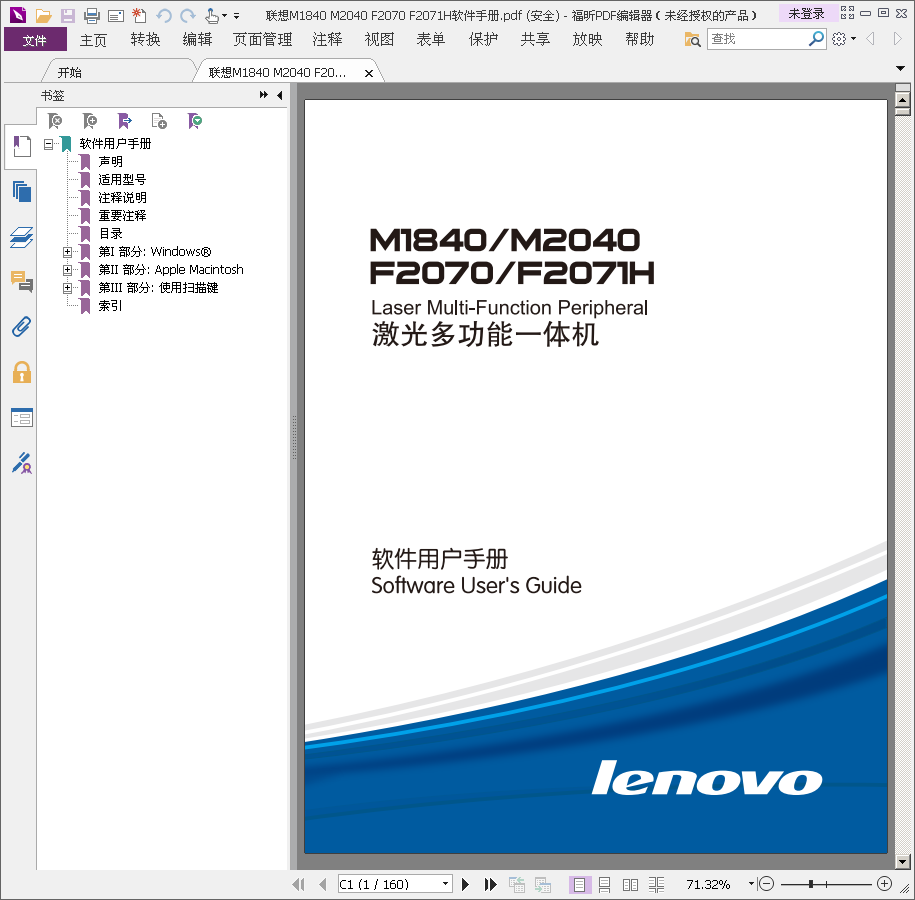Collapse the 软件用户手册 root bookmark
The image size is (915, 900).
pos(48,144)
